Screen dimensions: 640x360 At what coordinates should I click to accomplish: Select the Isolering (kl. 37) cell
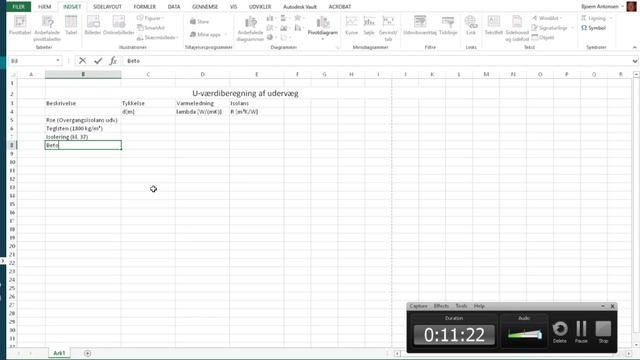point(83,137)
